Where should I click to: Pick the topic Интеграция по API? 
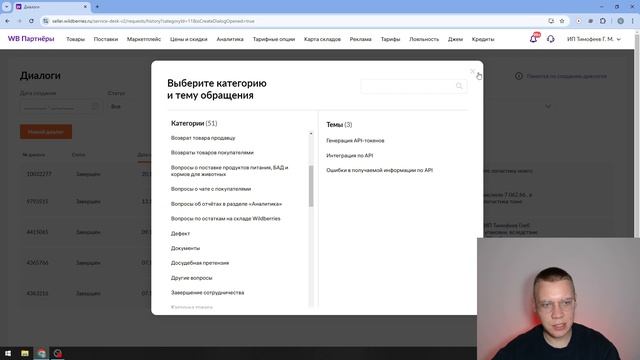[349, 156]
